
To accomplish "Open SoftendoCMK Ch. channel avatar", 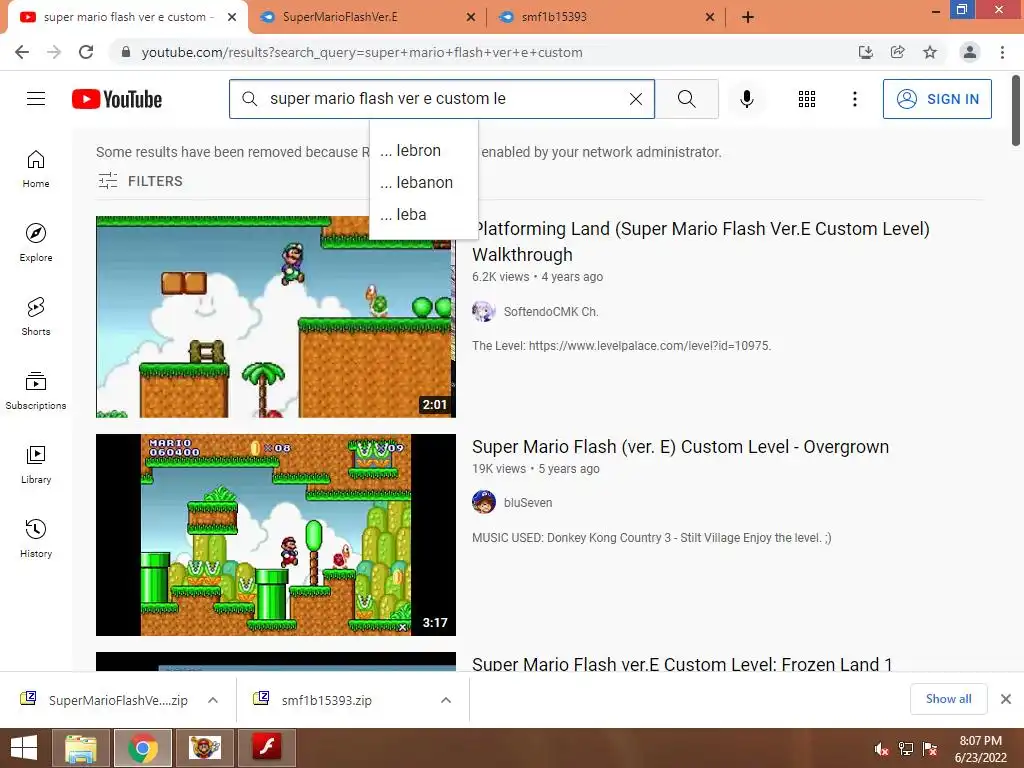I will (x=484, y=312).
